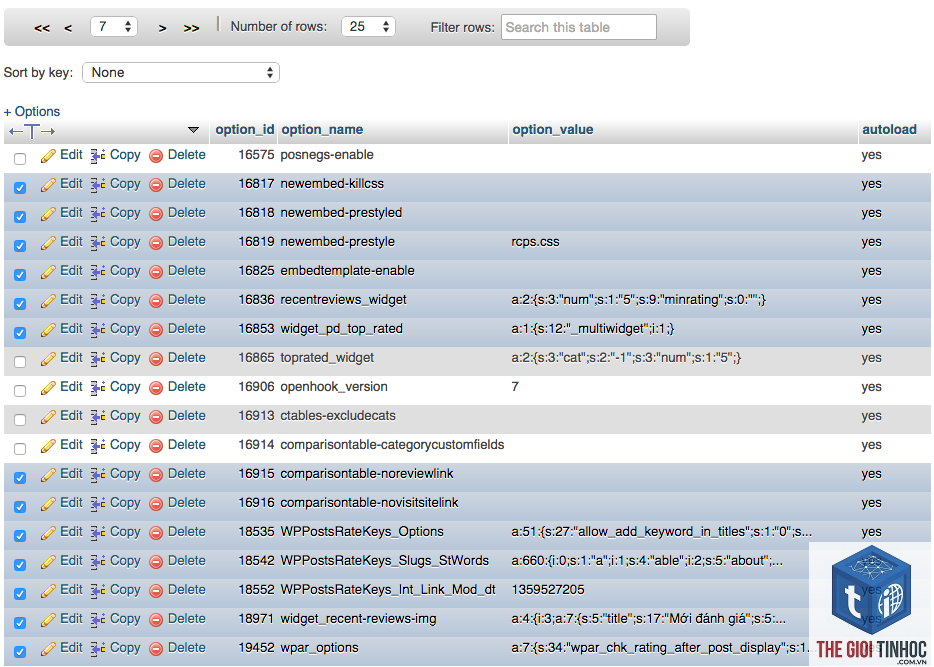Check the toprated_widget row checkbox
This screenshot has width=934, height=667.
tap(20, 362)
